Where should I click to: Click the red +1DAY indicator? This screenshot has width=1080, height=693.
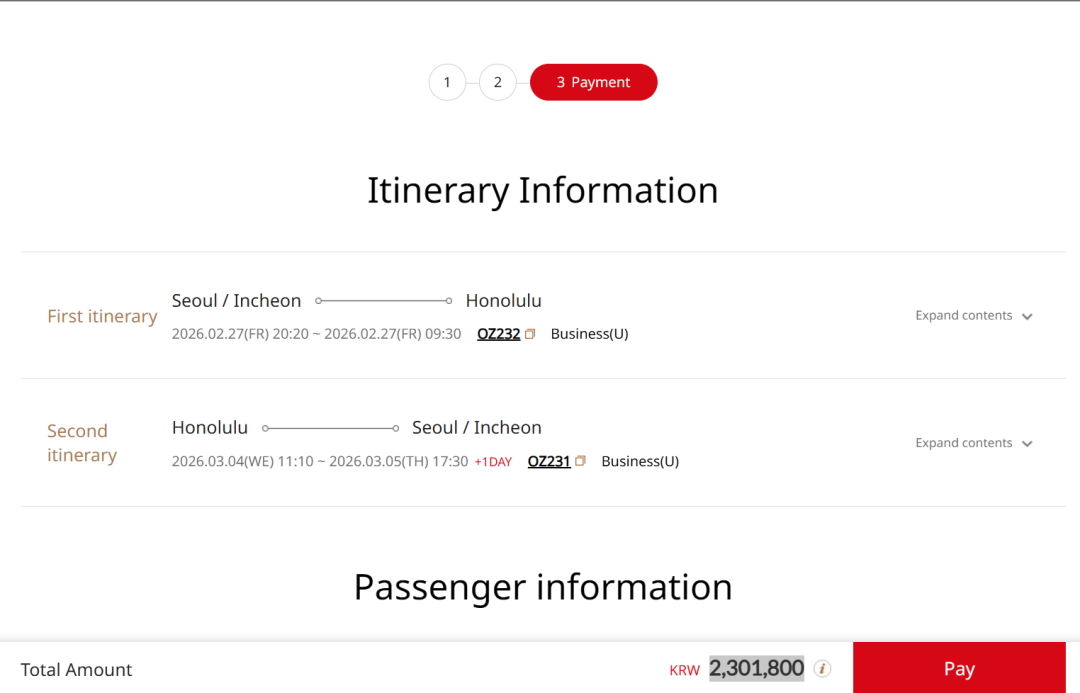(x=493, y=462)
